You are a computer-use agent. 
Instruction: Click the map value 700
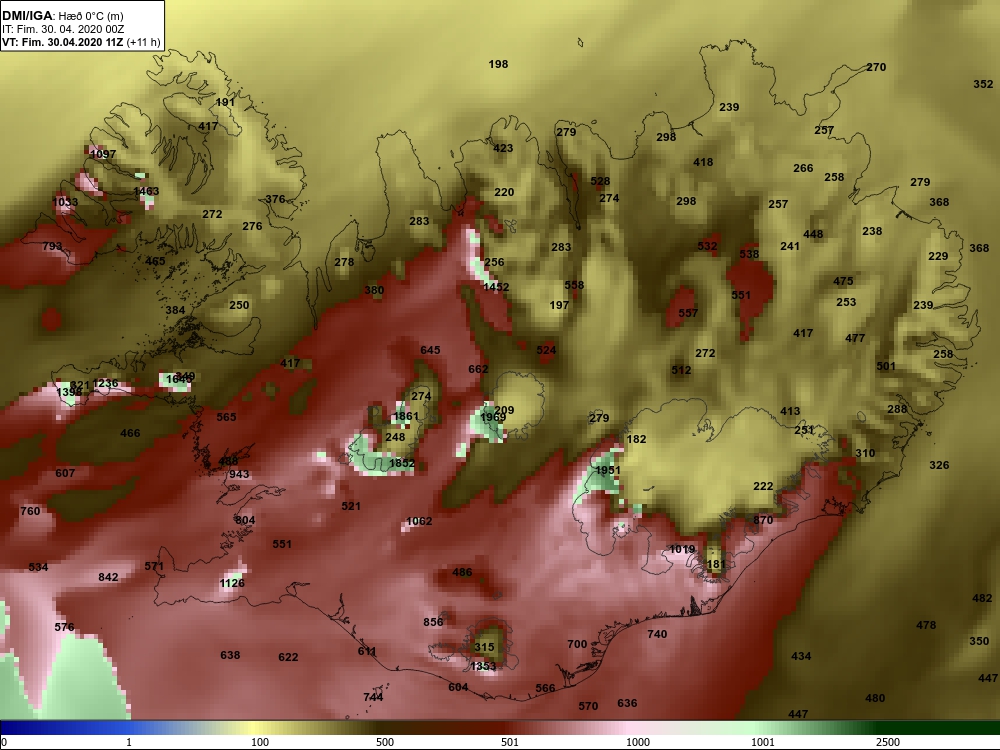click(577, 644)
